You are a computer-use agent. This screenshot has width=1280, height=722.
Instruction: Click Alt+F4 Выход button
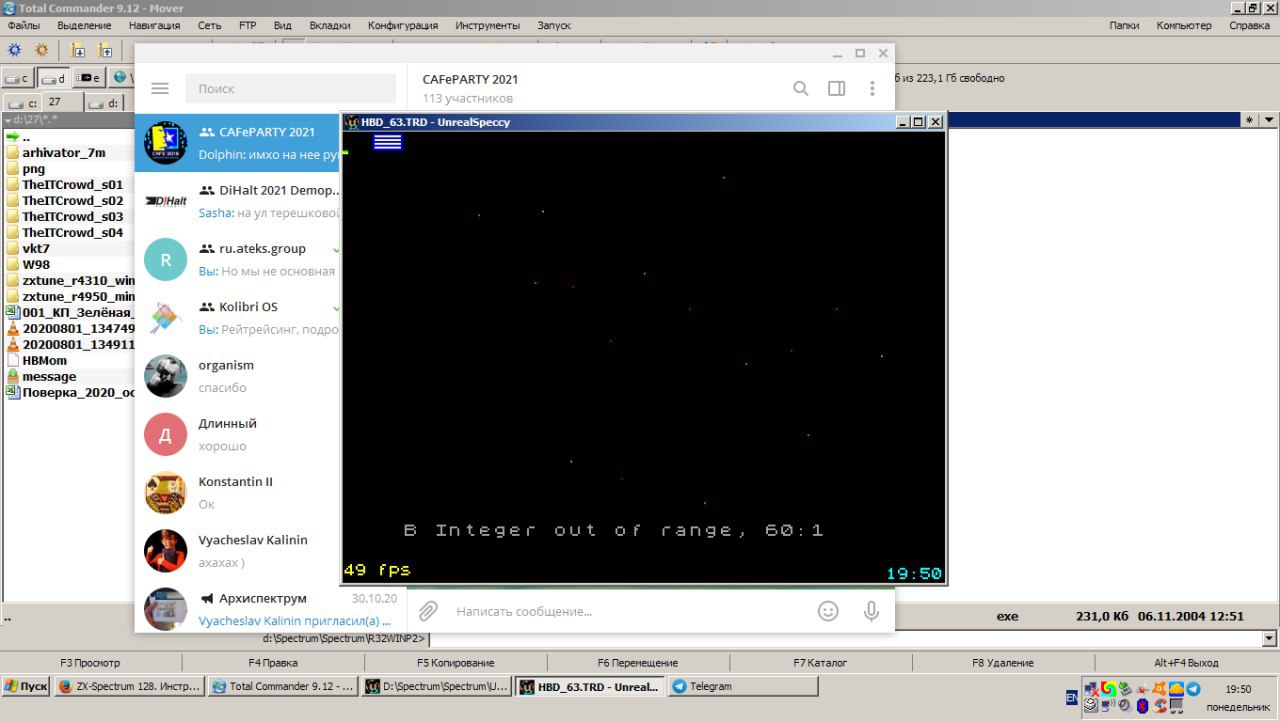(1186, 662)
